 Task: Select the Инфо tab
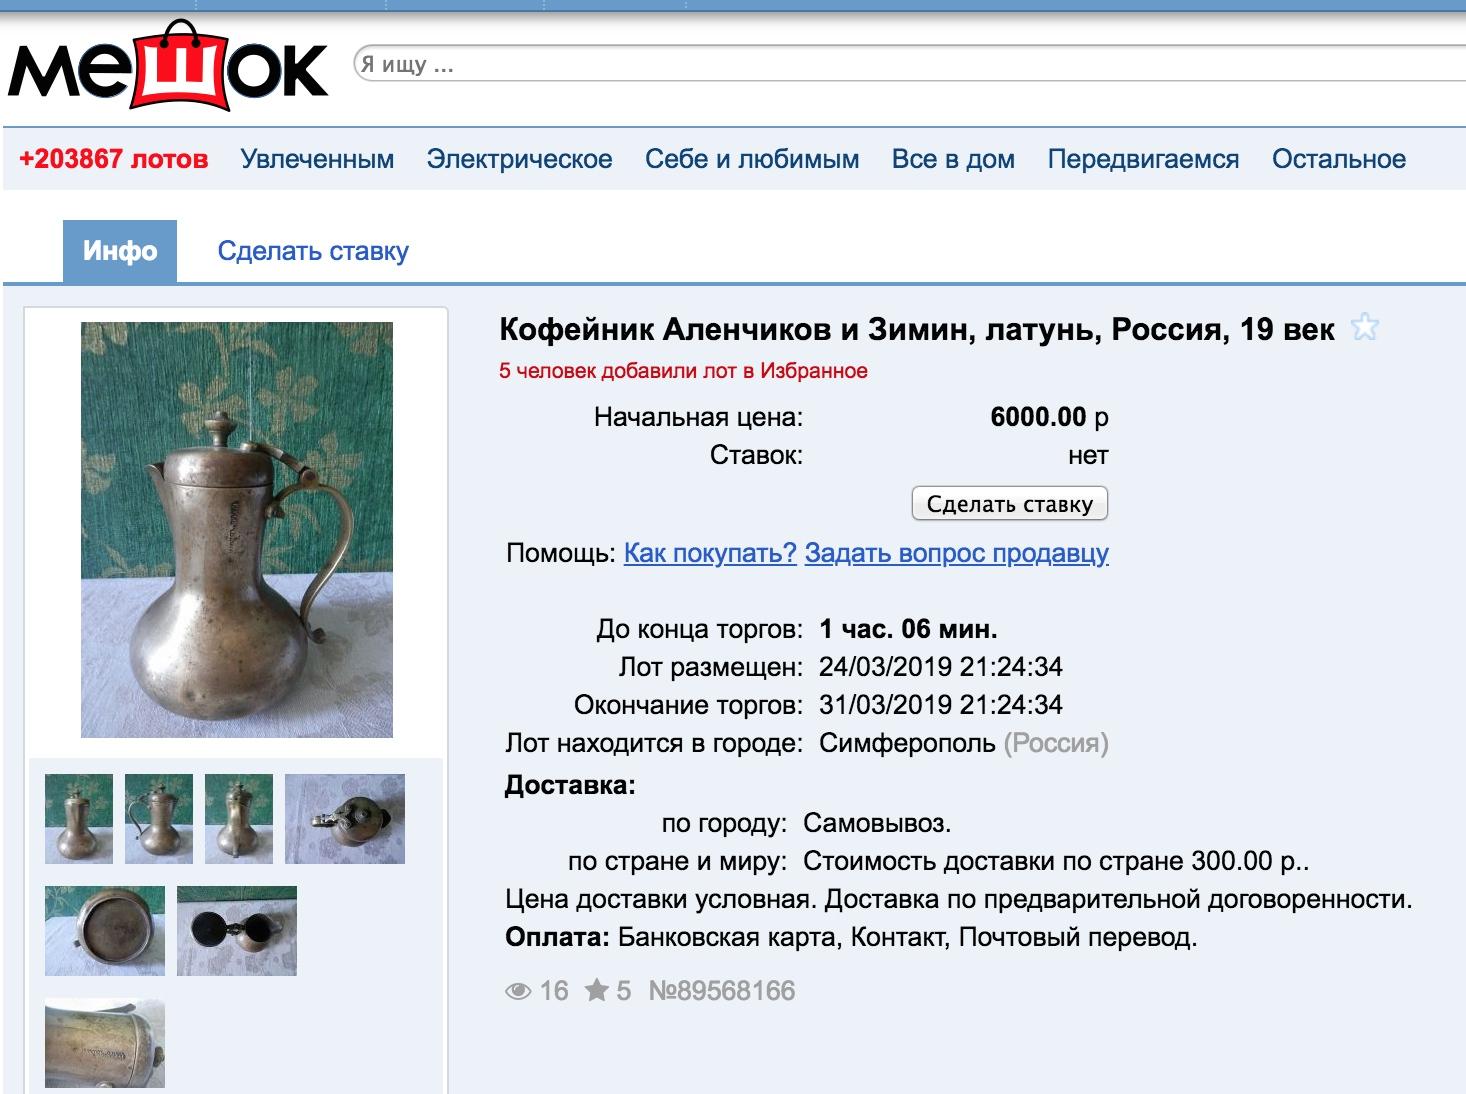120,251
